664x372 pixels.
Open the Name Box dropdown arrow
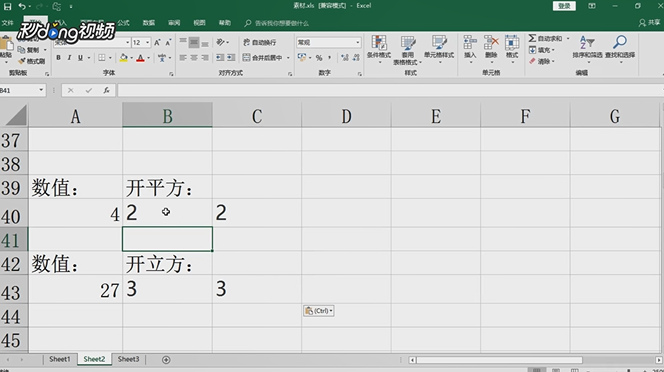tap(41, 90)
